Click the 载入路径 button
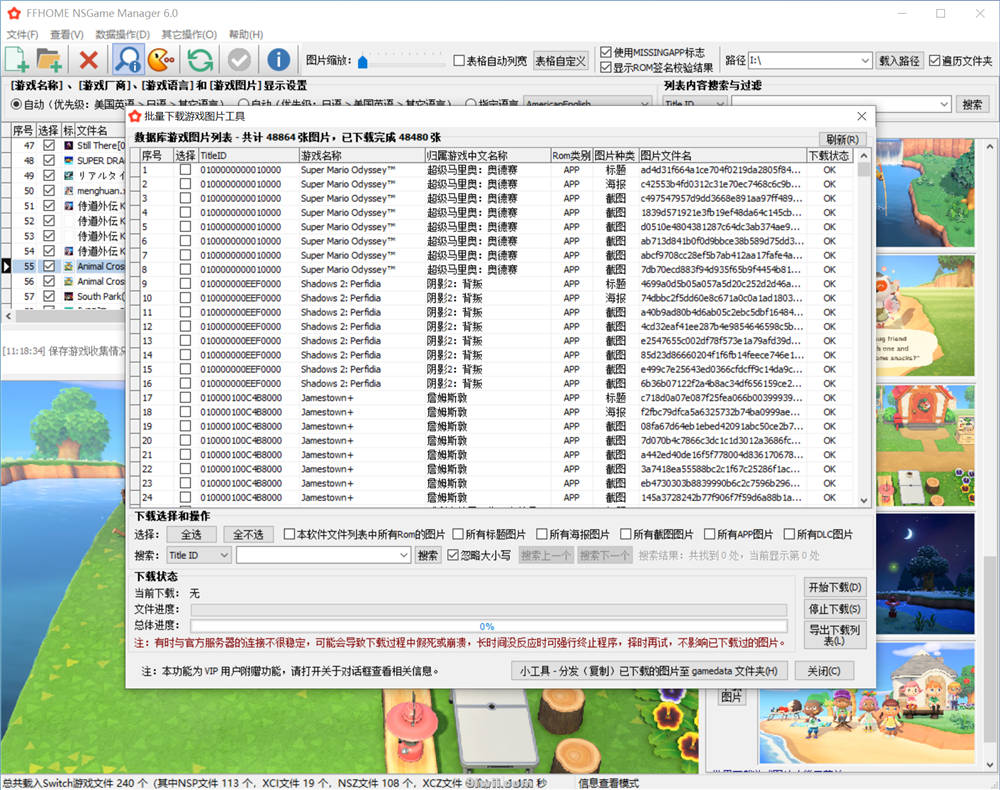 coord(899,61)
